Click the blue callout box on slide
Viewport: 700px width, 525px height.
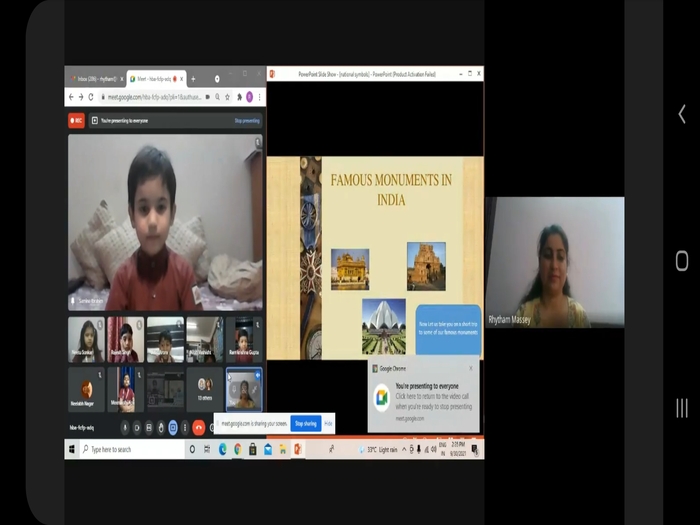(x=448, y=330)
